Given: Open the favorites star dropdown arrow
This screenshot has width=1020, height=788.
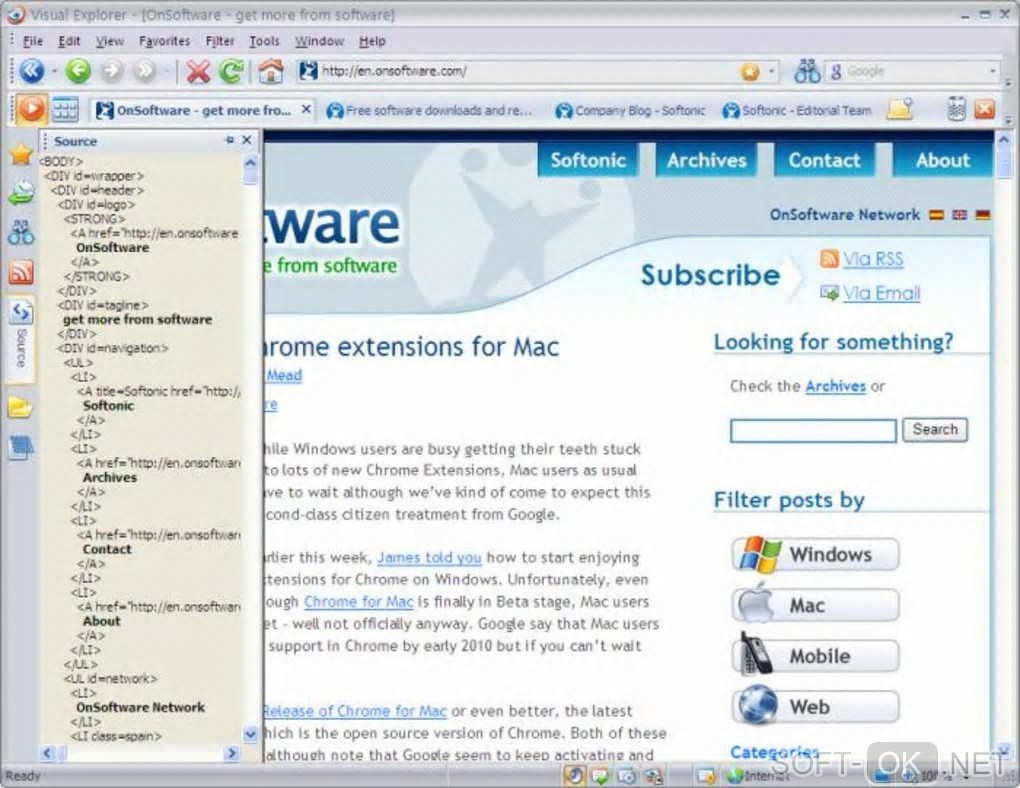Looking at the screenshot, I should 772,71.
